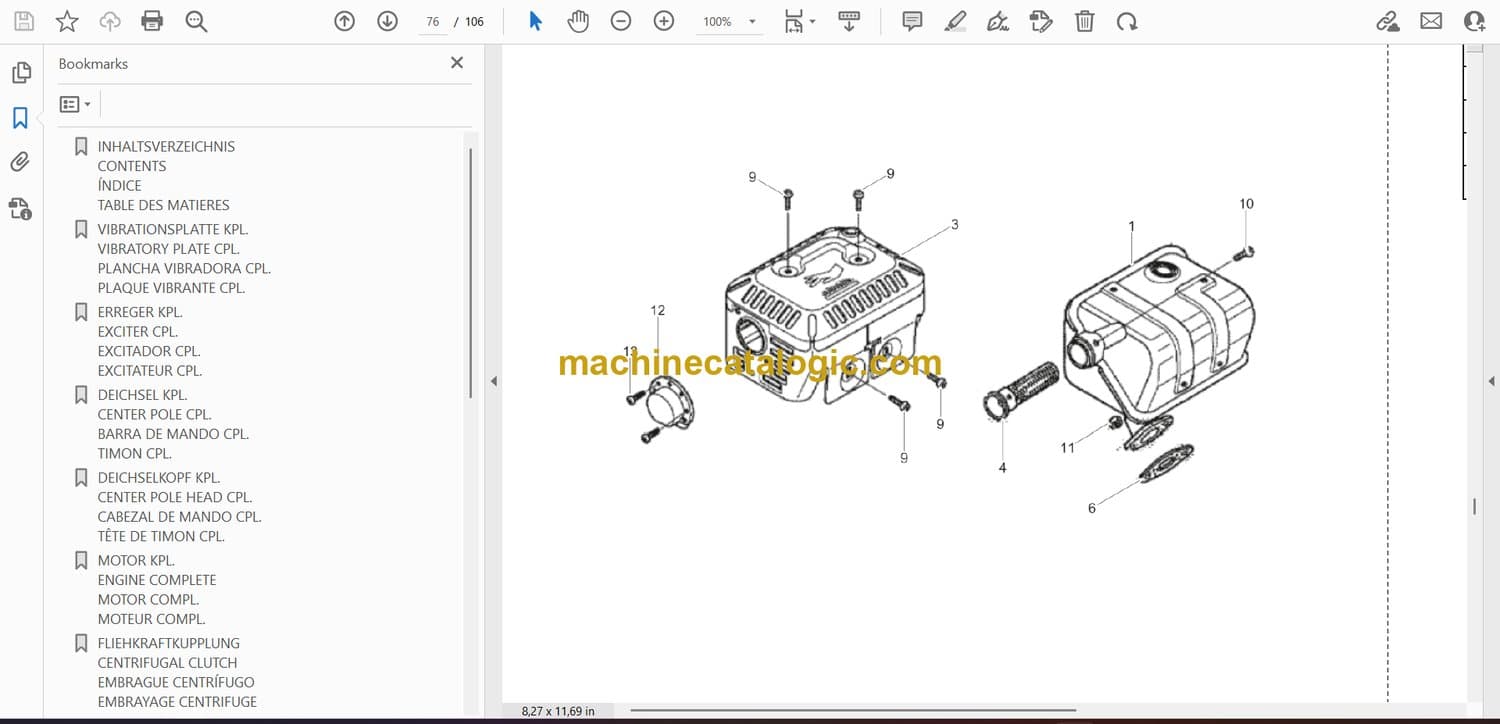Add a comment sticky note
This screenshot has width=1500, height=724.
(912, 21)
